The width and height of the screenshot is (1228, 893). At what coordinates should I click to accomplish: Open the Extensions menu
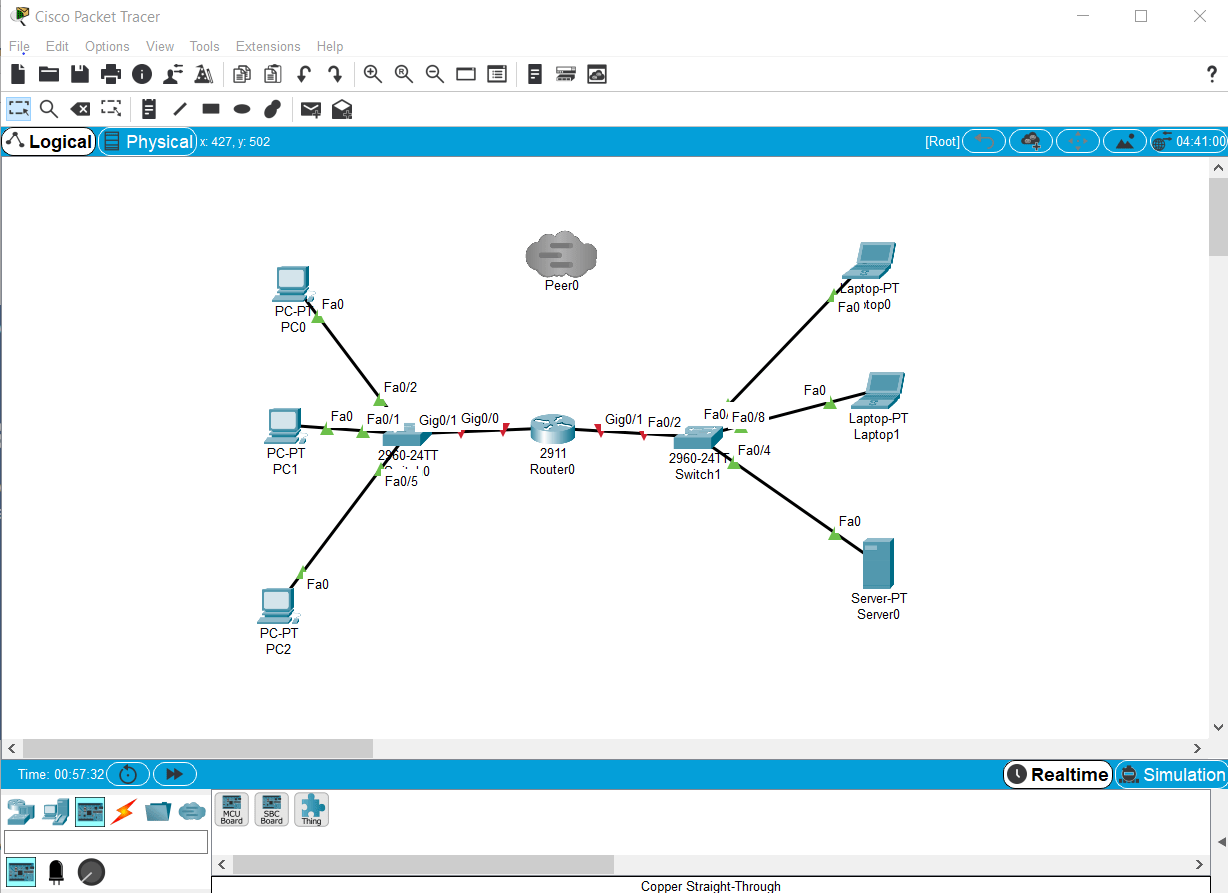(268, 46)
